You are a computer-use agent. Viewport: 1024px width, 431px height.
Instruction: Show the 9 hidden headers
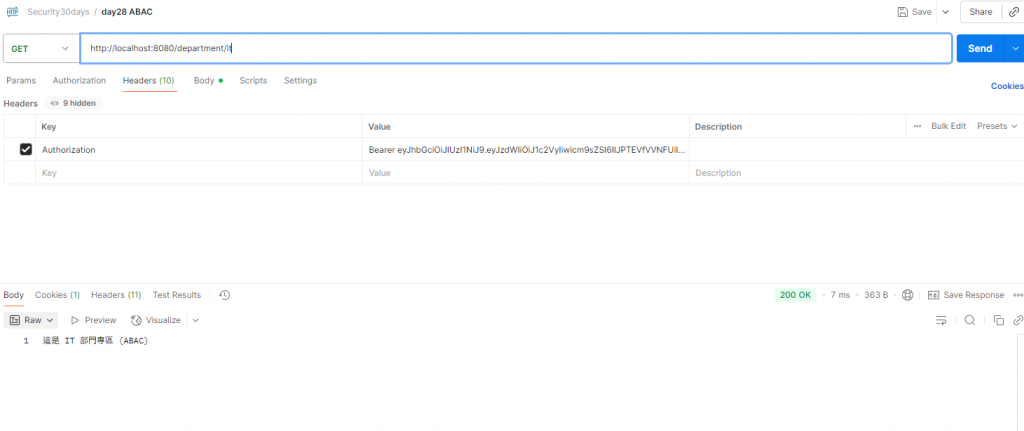[x=73, y=103]
